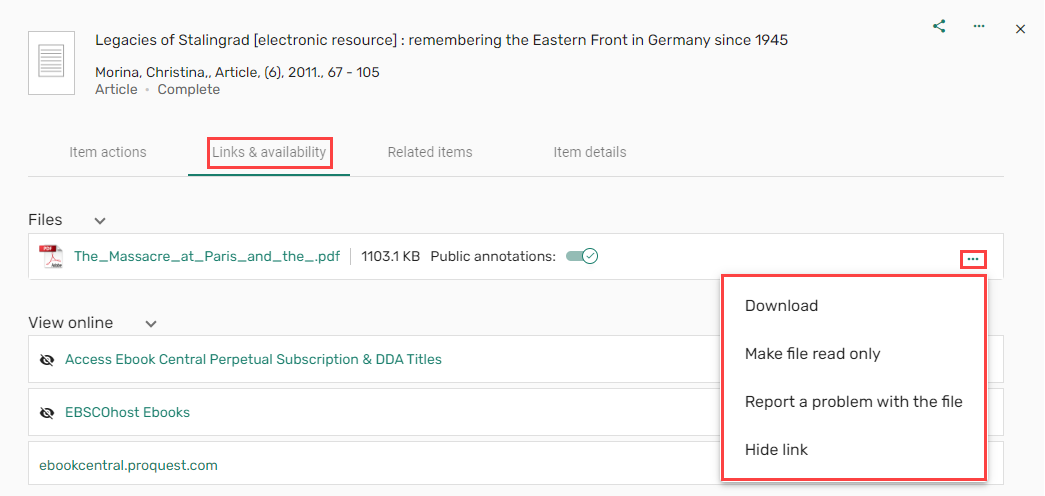Open the EBSCOhost Ebooks link
The image size is (1045, 496).
point(127,413)
